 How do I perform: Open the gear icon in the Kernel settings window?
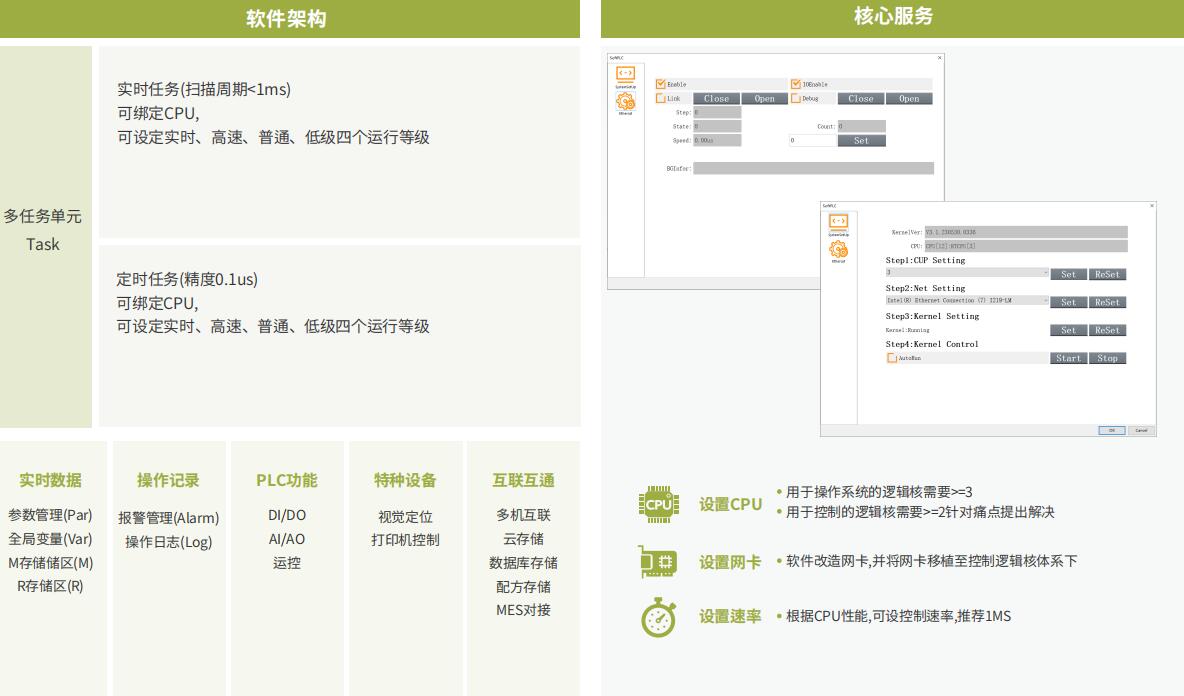click(x=838, y=249)
